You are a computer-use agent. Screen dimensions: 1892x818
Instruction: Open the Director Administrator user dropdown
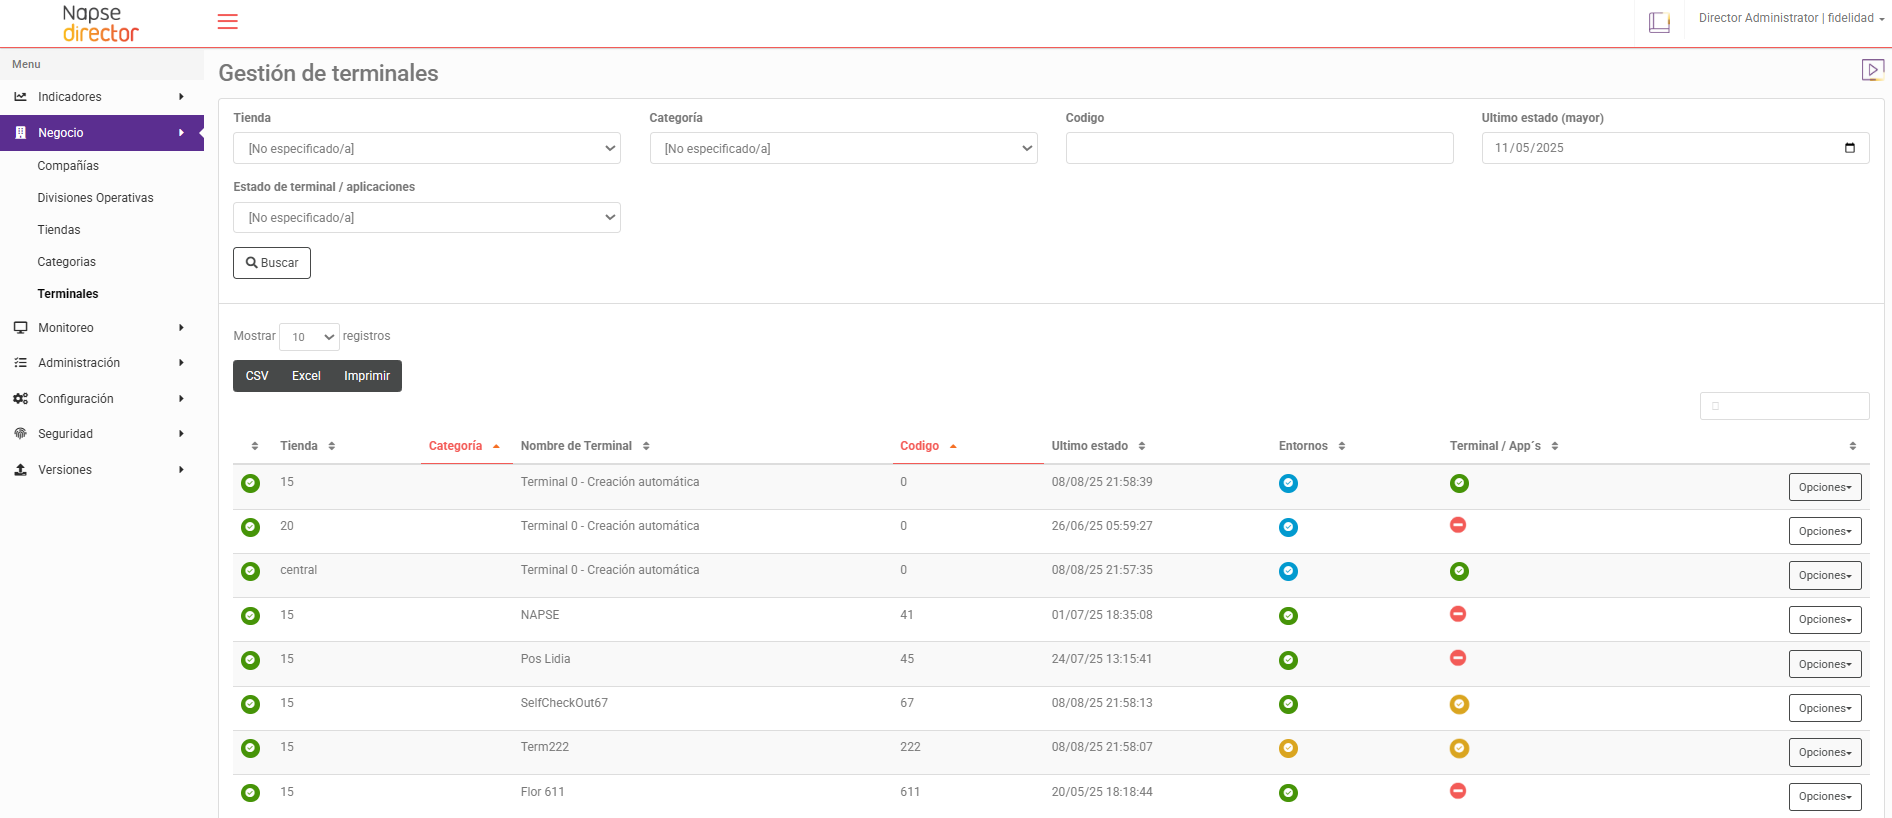[x=1791, y=18]
